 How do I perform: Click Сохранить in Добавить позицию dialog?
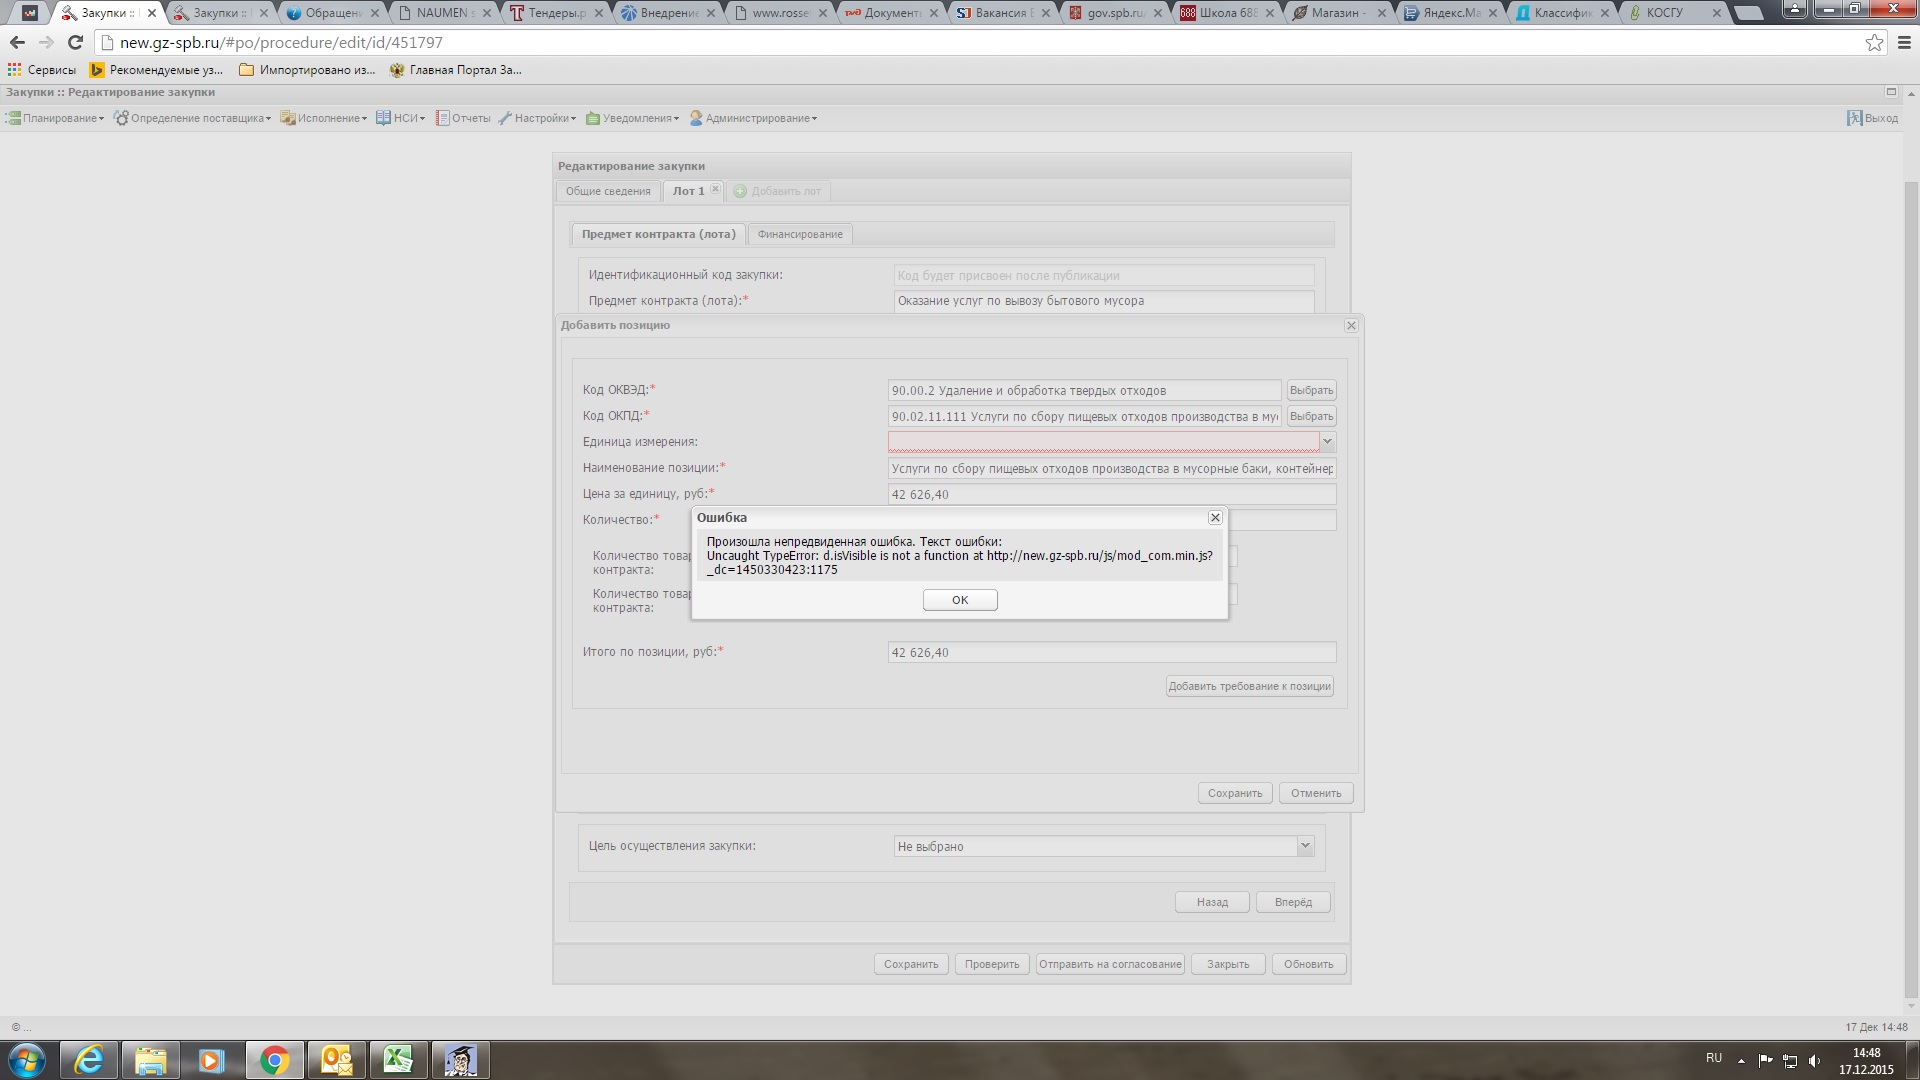pos(1235,793)
